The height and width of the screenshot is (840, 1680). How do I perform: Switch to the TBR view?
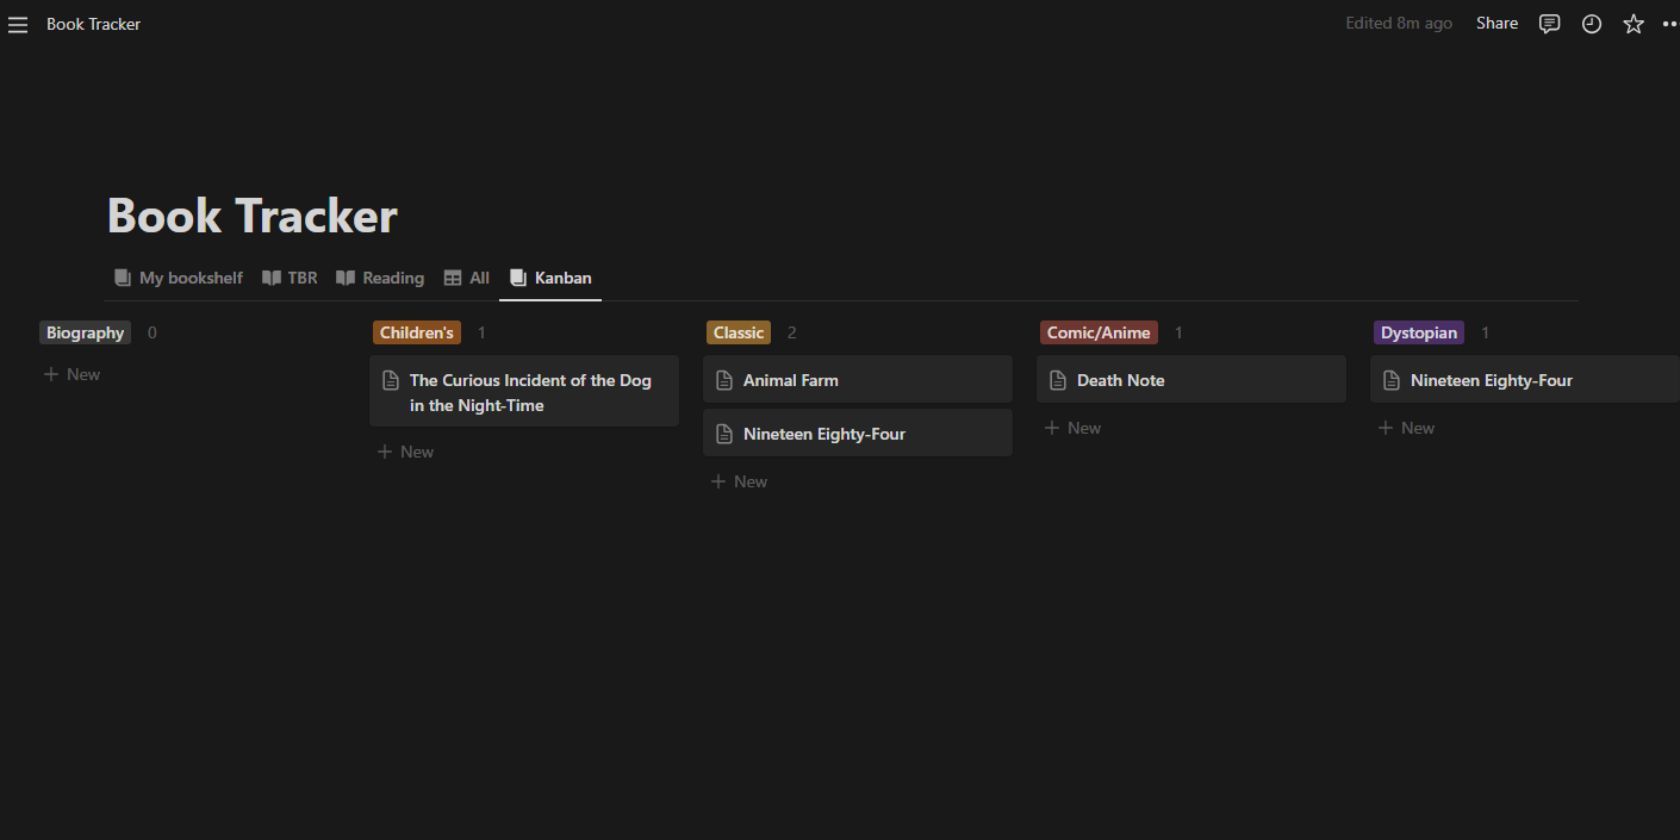290,278
